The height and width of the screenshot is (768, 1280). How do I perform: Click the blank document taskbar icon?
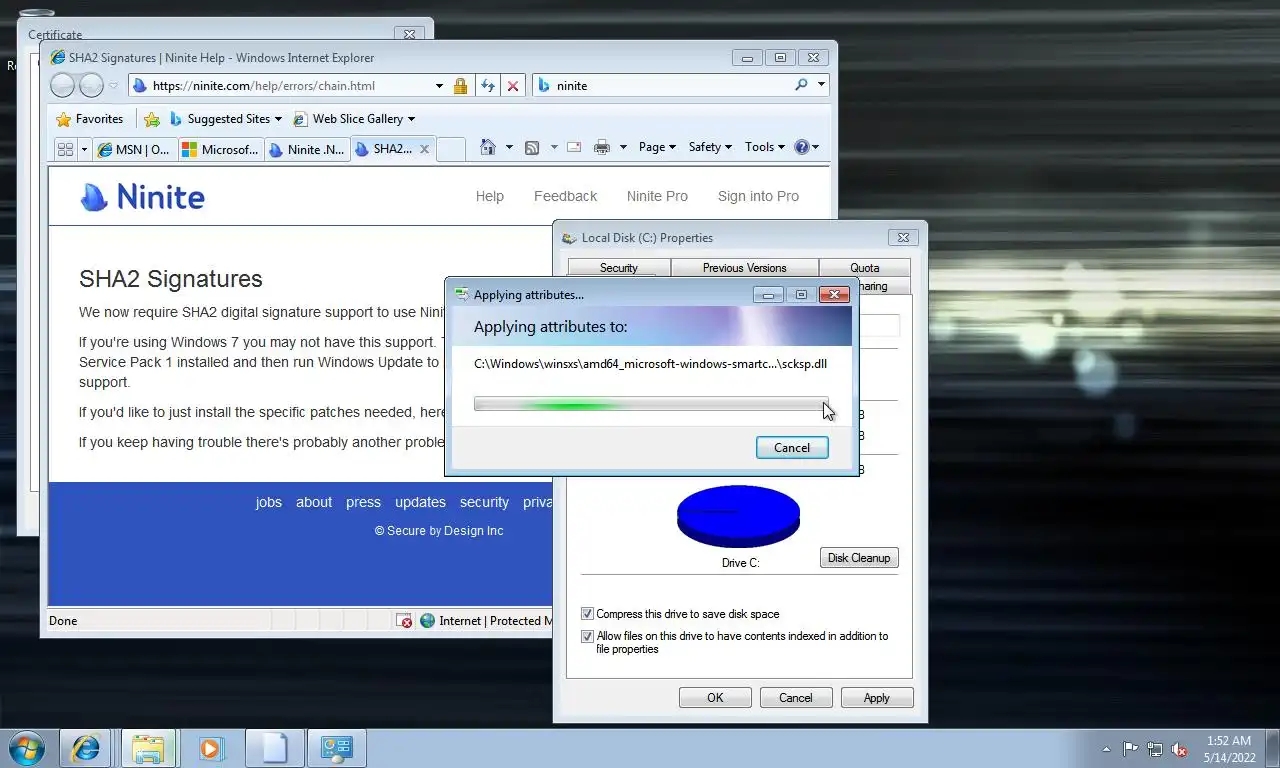coord(274,748)
